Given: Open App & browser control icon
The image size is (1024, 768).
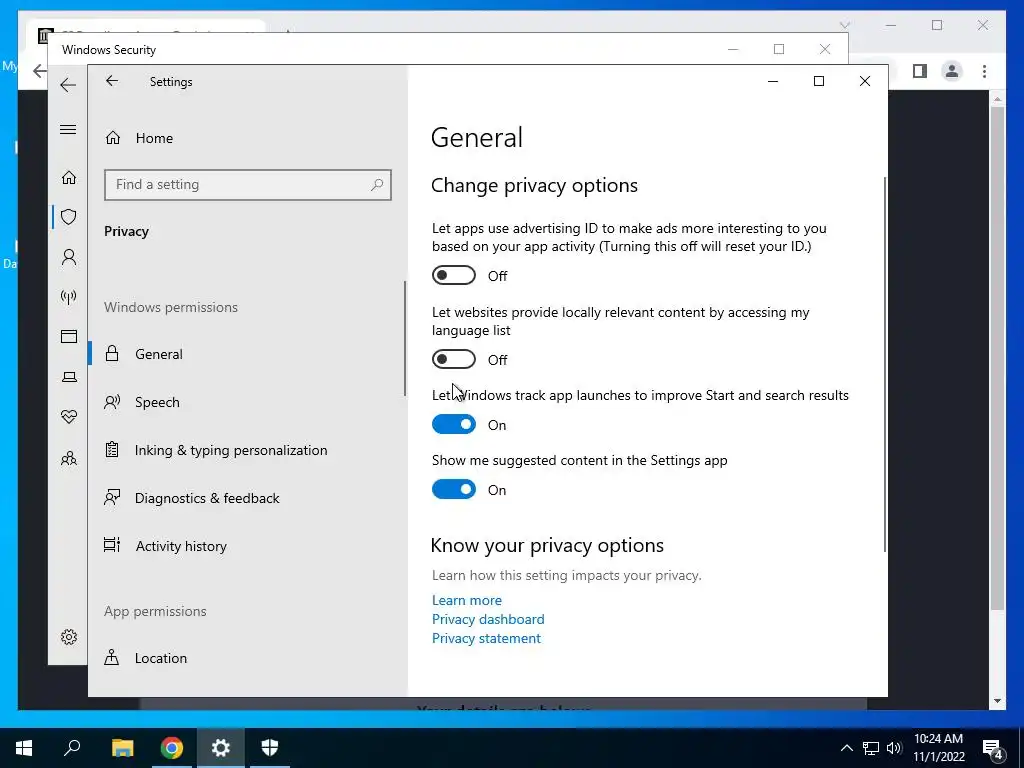Looking at the screenshot, I should pyautogui.click(x=69, y=336).
